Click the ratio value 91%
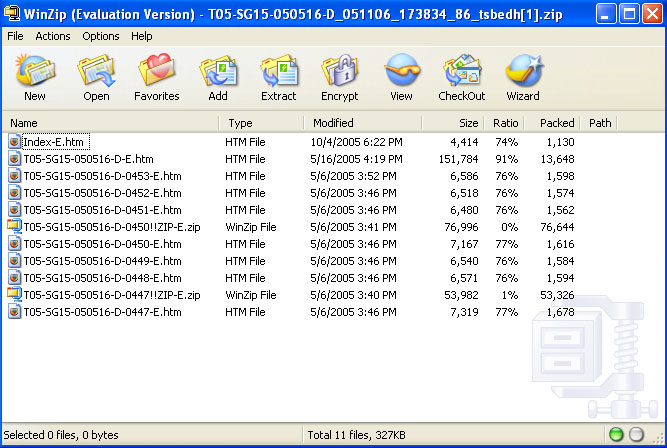Viewport: 667px width, 448px height. pyautogui.click(x=507, y=159)
